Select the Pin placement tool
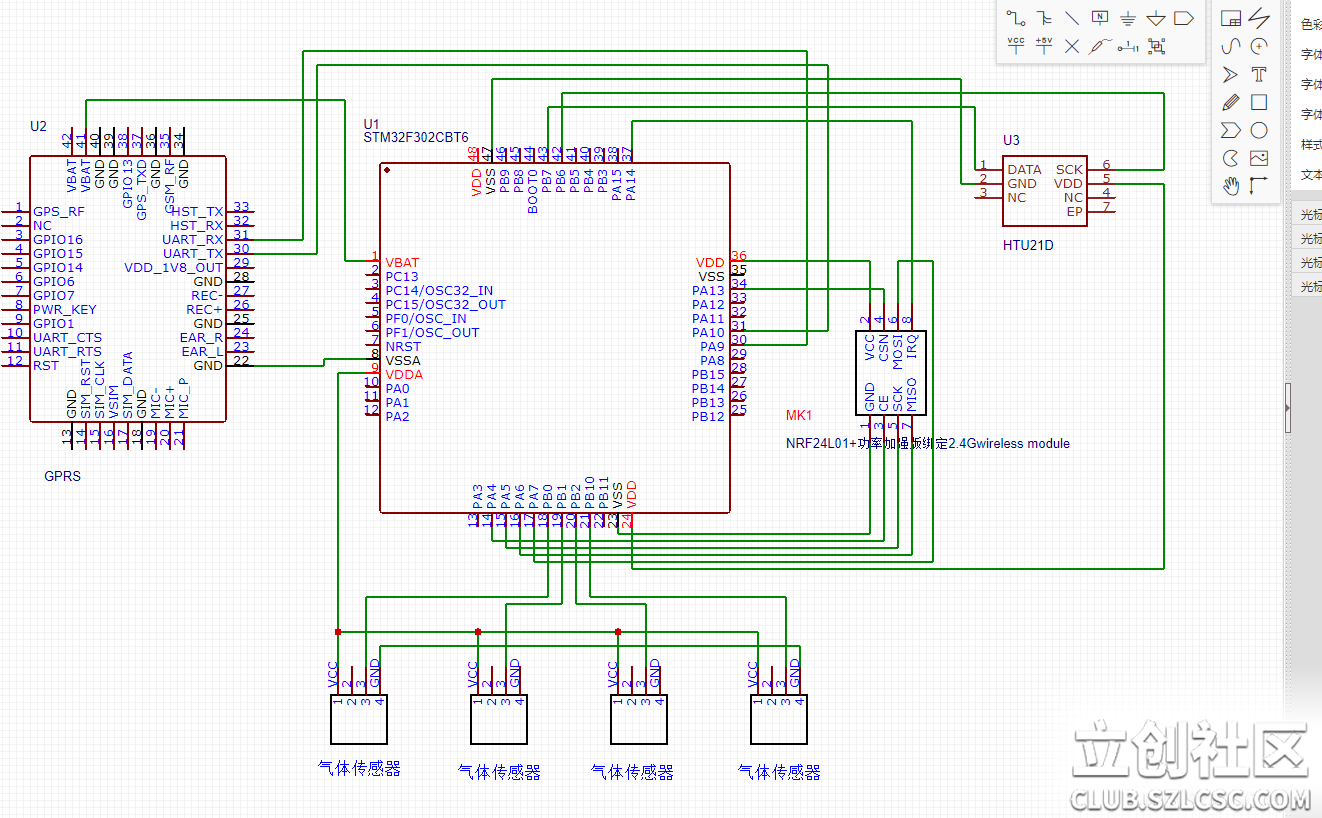The image size is (1322, 818). tap(1128, 46)
